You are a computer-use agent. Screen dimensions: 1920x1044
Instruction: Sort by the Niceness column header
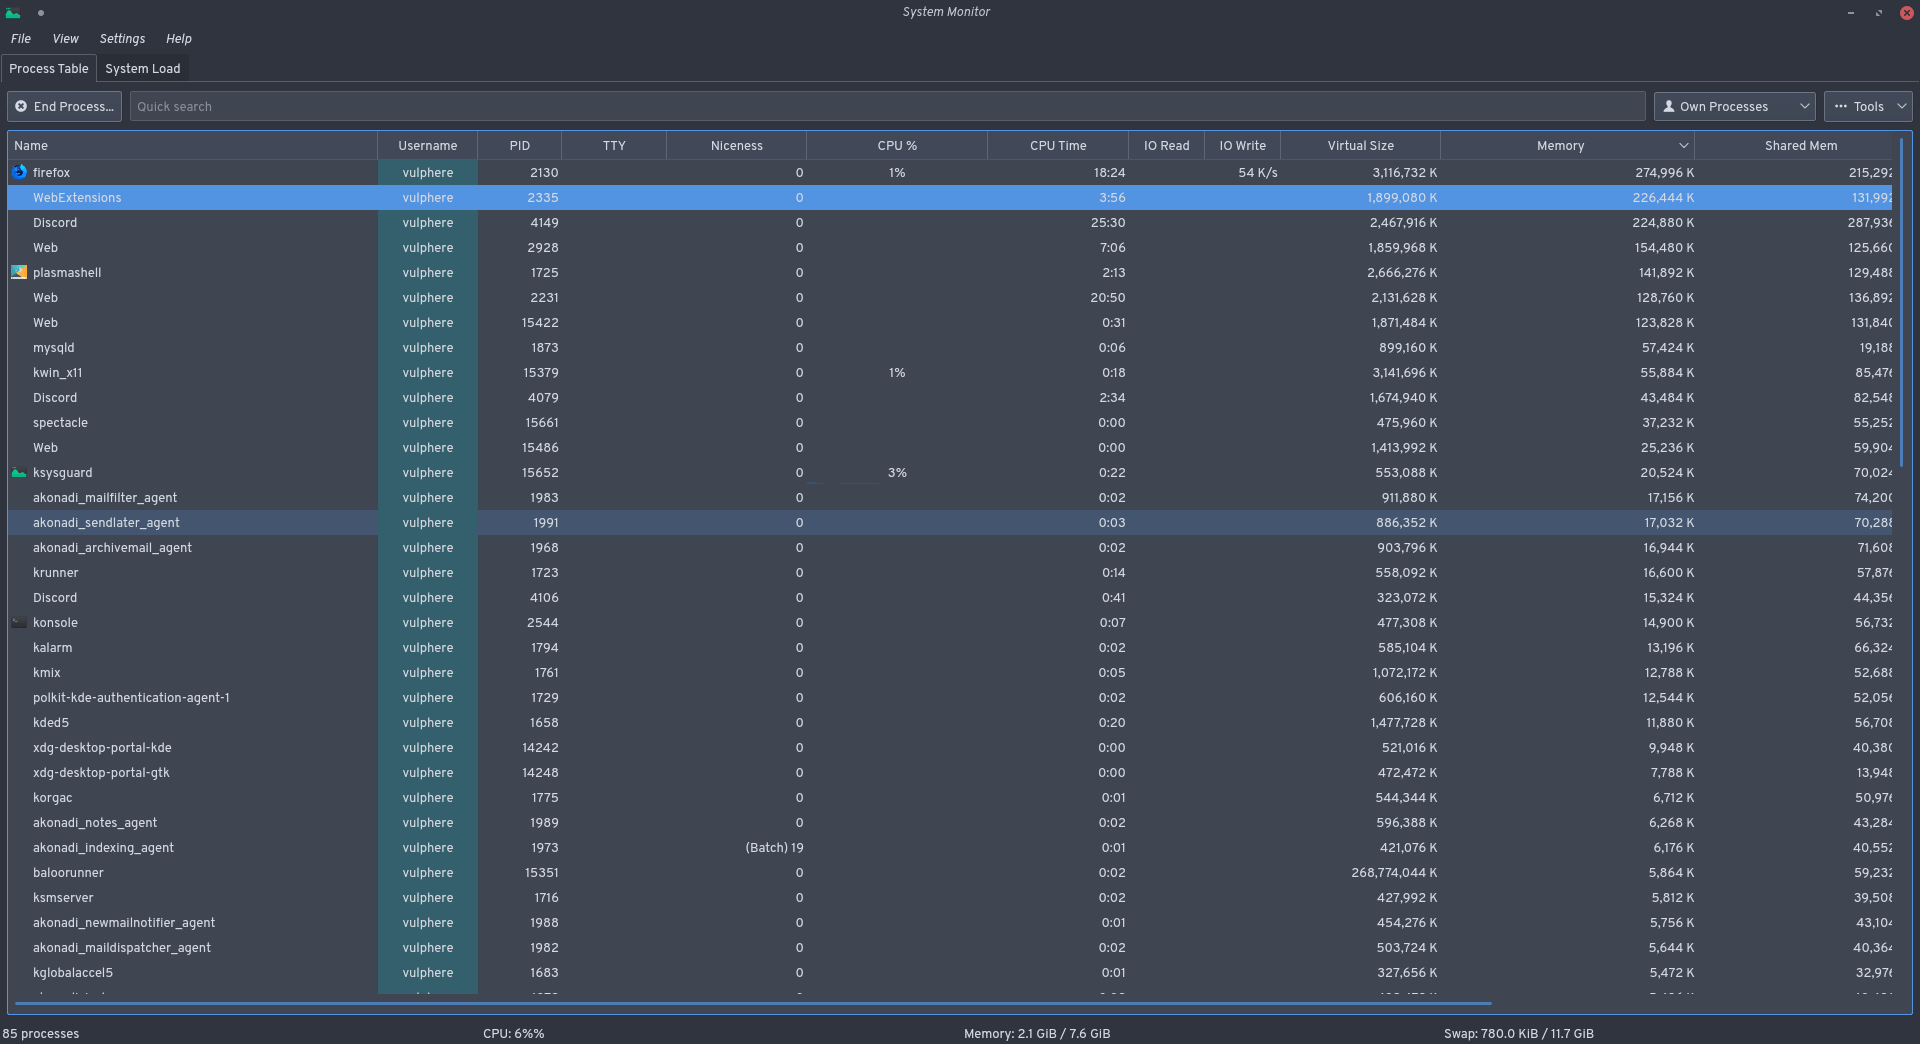click(x=736, y=145)
